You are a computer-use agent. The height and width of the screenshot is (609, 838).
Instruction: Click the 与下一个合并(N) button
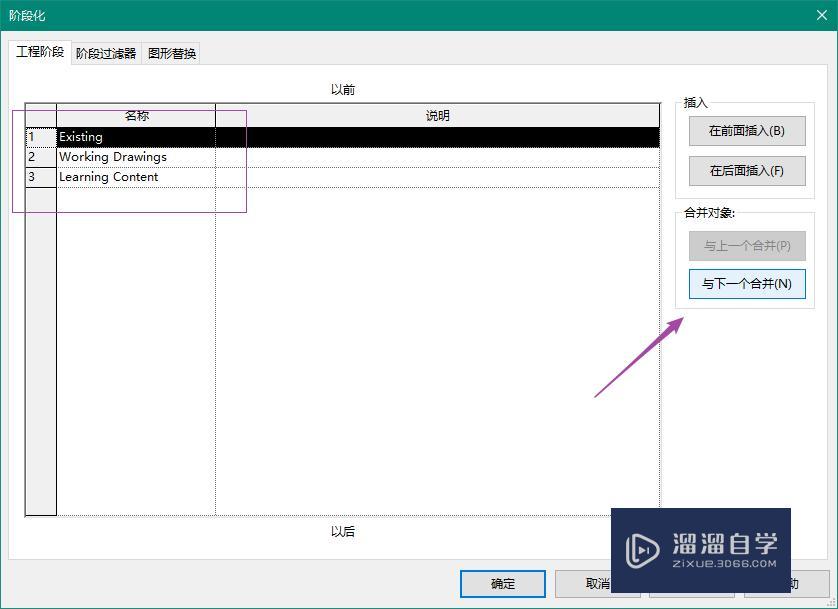747,284
